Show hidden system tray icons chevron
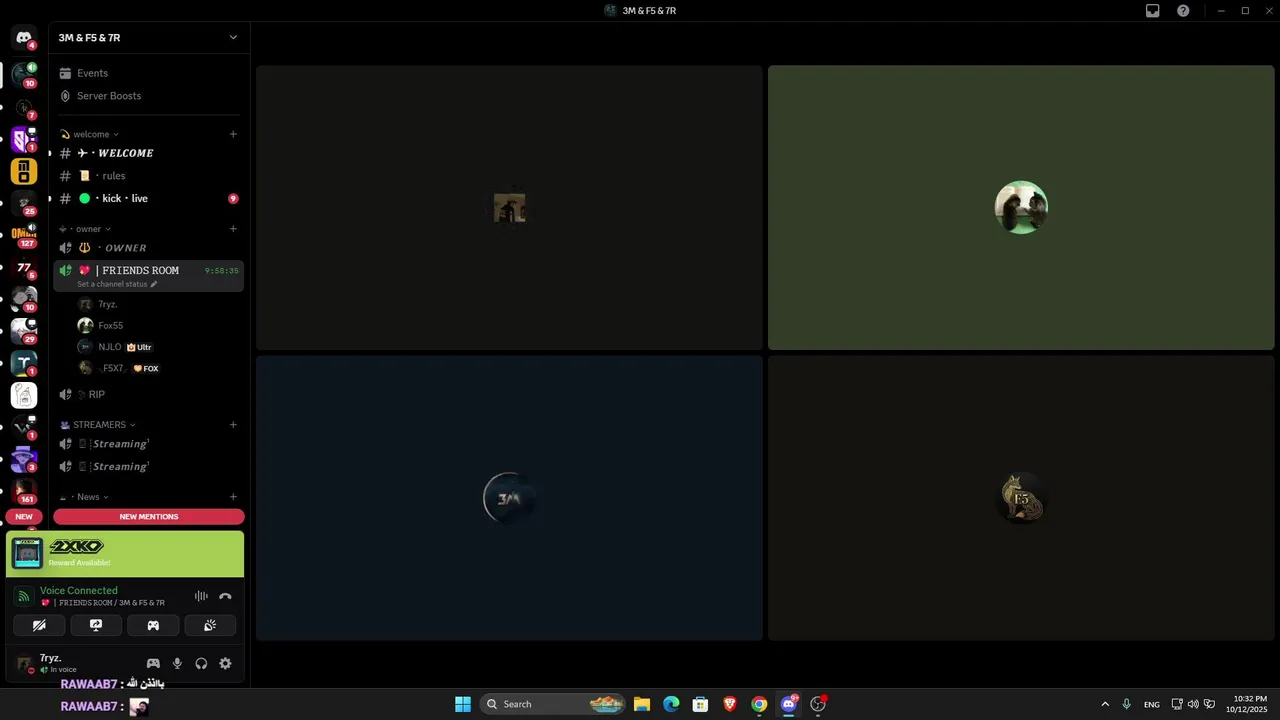 1105,704
